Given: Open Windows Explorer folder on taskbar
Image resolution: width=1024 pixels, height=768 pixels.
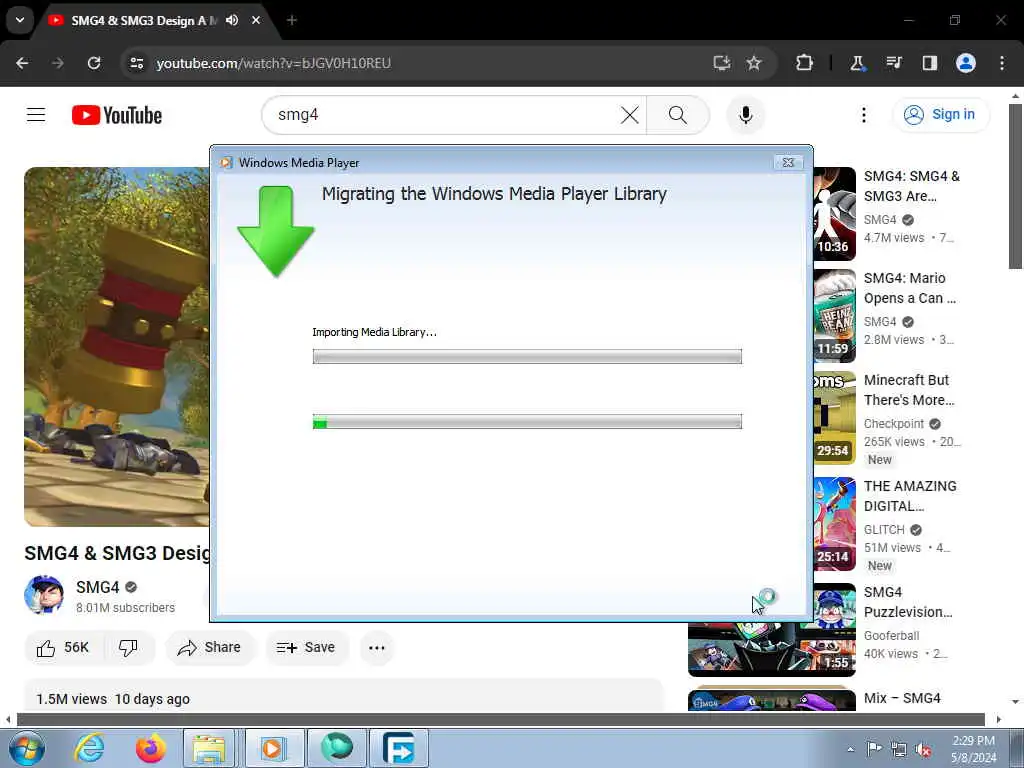Looking at the screenshot, I should pos(209,748).
